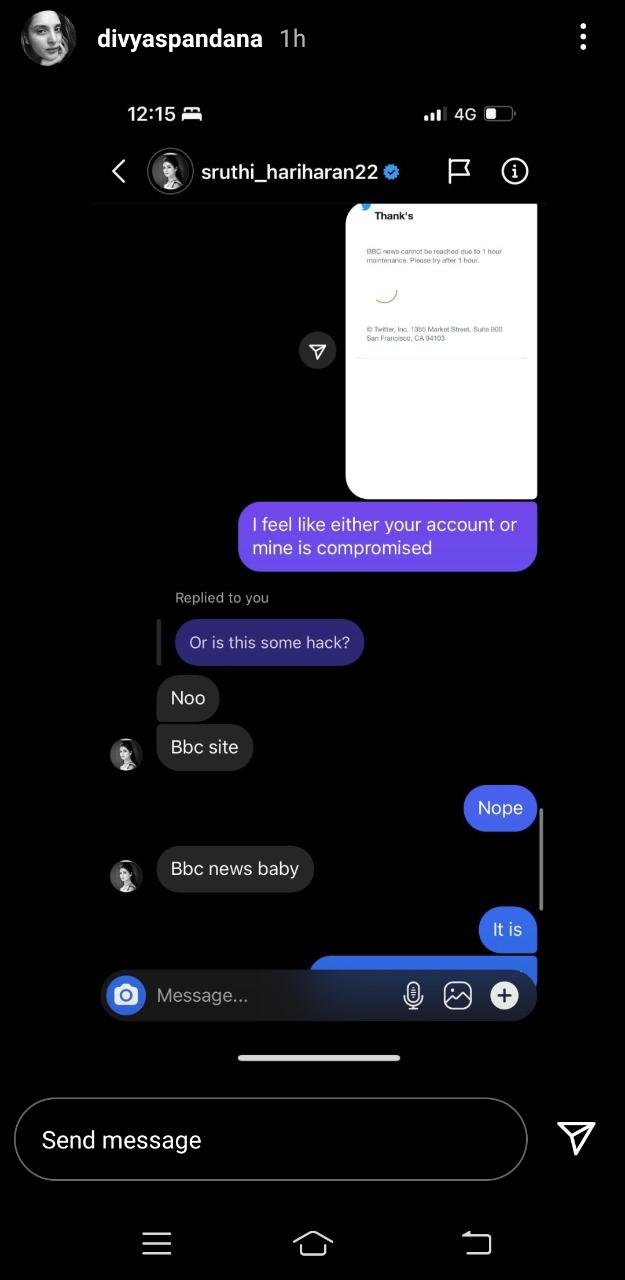Open the gallery image picker icon
The width and height of the screenshot is (625, 1280).
458,995
